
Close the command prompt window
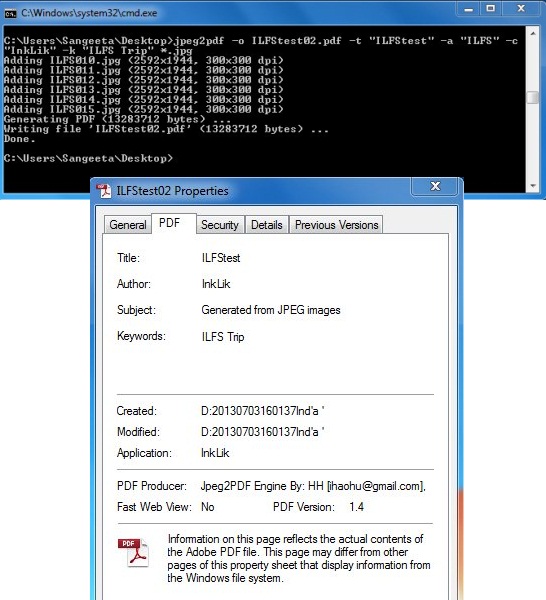(521, 9)
